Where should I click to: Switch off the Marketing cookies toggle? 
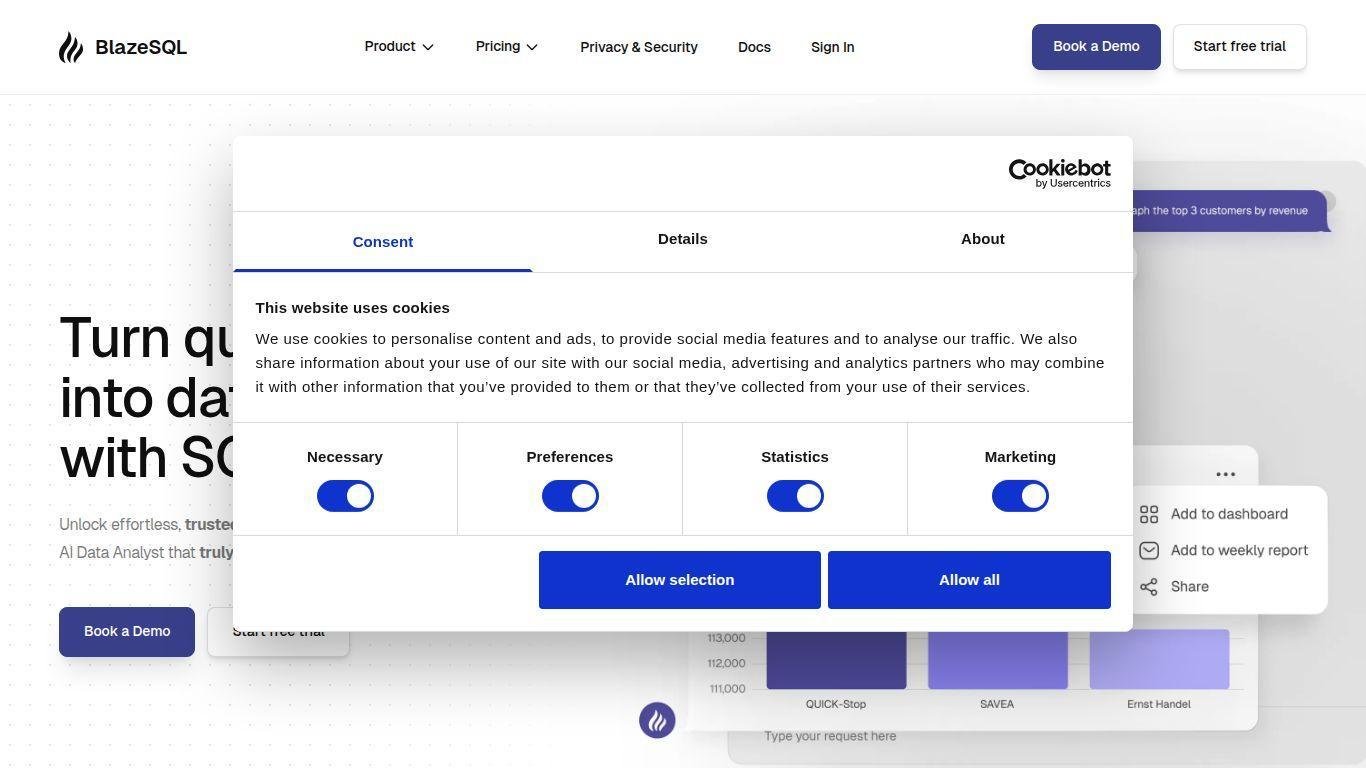coord(1020,496)
